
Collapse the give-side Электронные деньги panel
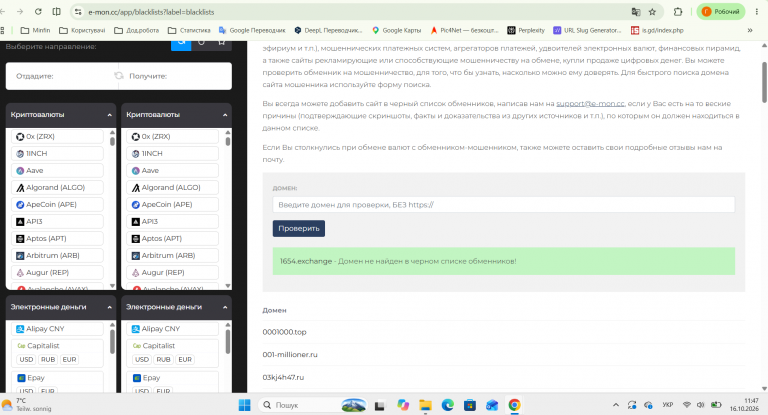click(x=109, y=307)
